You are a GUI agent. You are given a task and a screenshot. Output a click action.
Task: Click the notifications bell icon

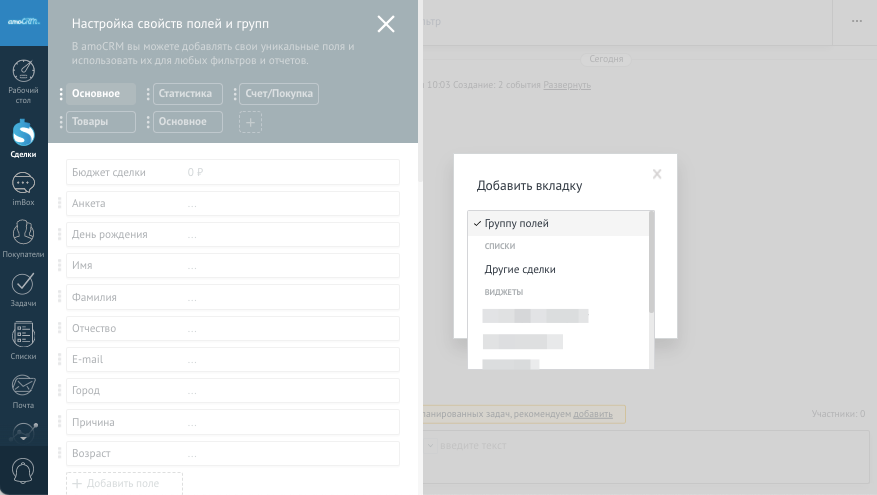23,470
